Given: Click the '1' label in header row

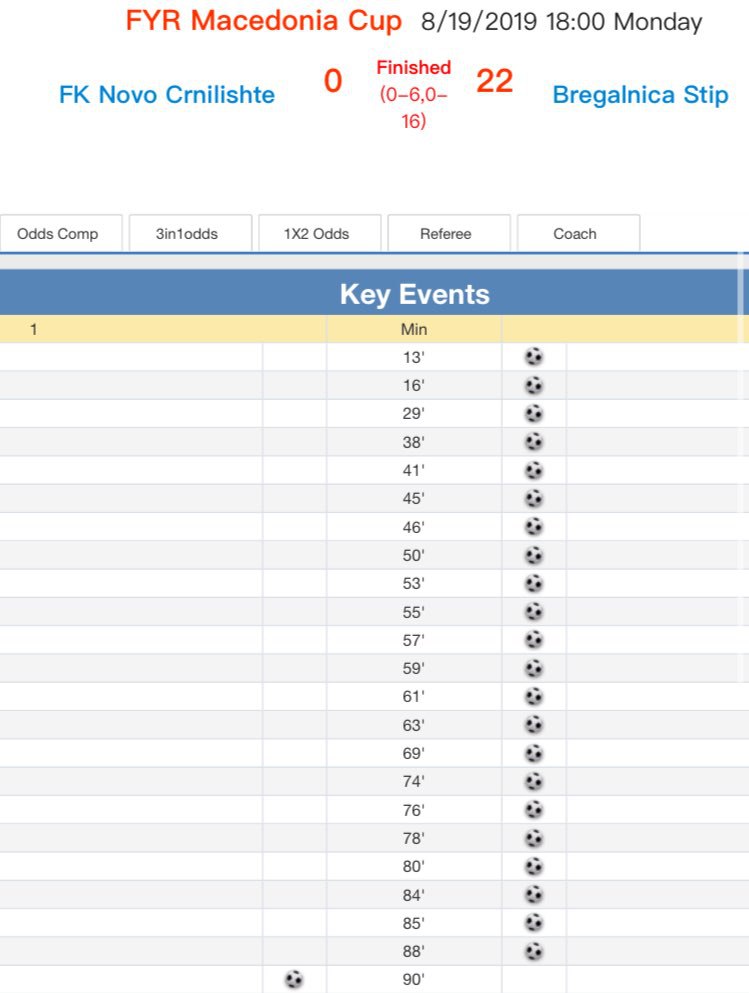Looking at the screenshot, I should tap(34, 329).
